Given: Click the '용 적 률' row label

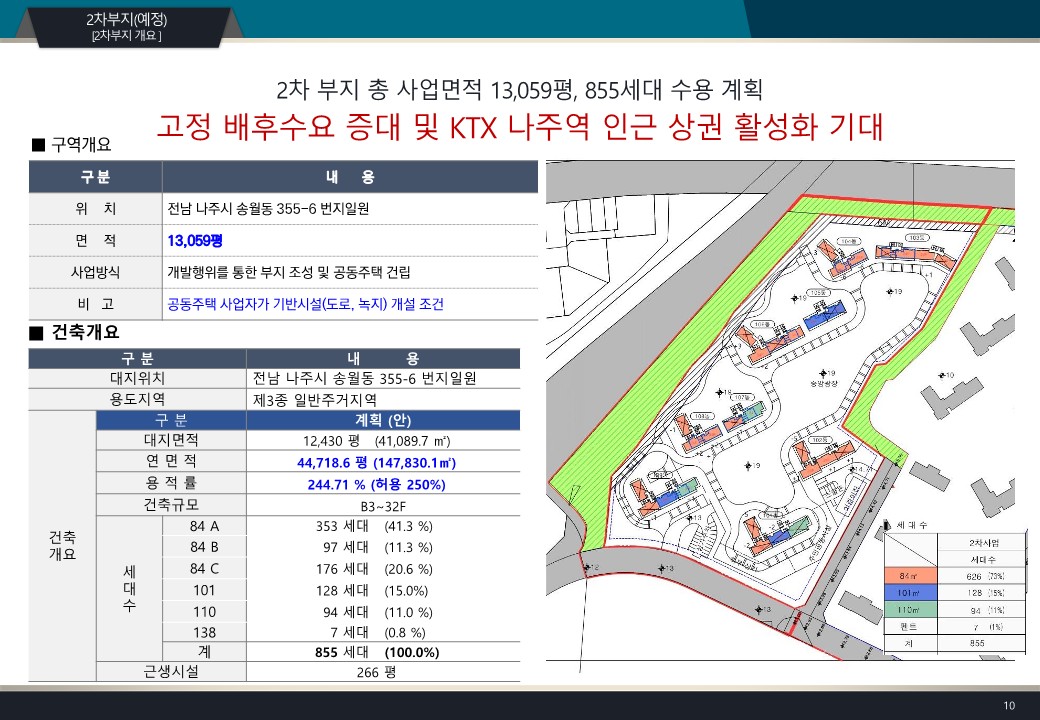Looking at the screenshot, I should coord(171,483).
